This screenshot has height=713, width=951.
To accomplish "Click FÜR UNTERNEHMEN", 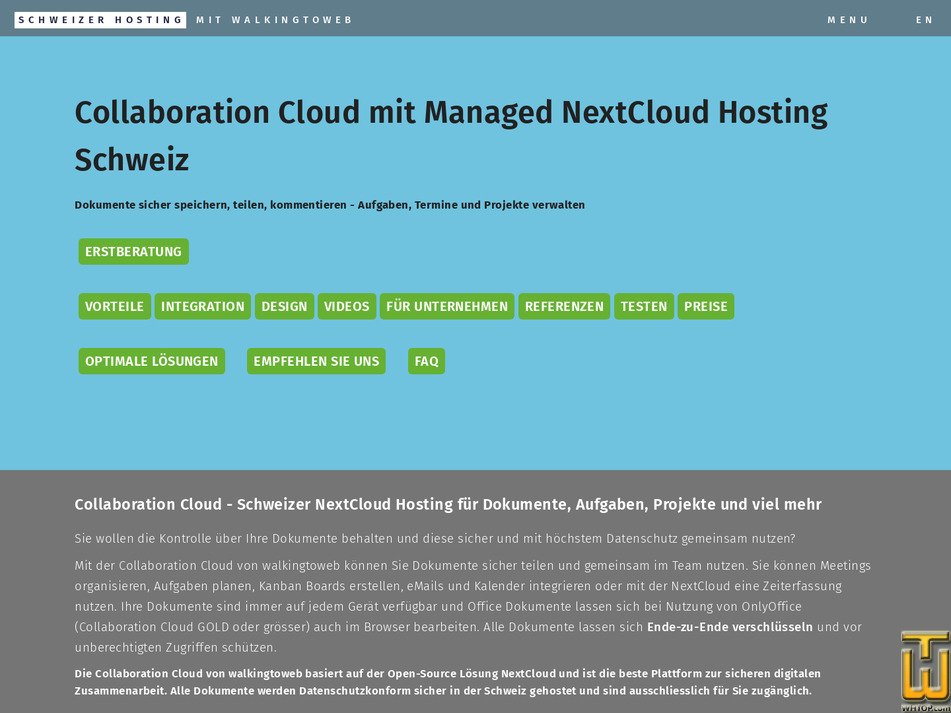I will click(446, 306).
